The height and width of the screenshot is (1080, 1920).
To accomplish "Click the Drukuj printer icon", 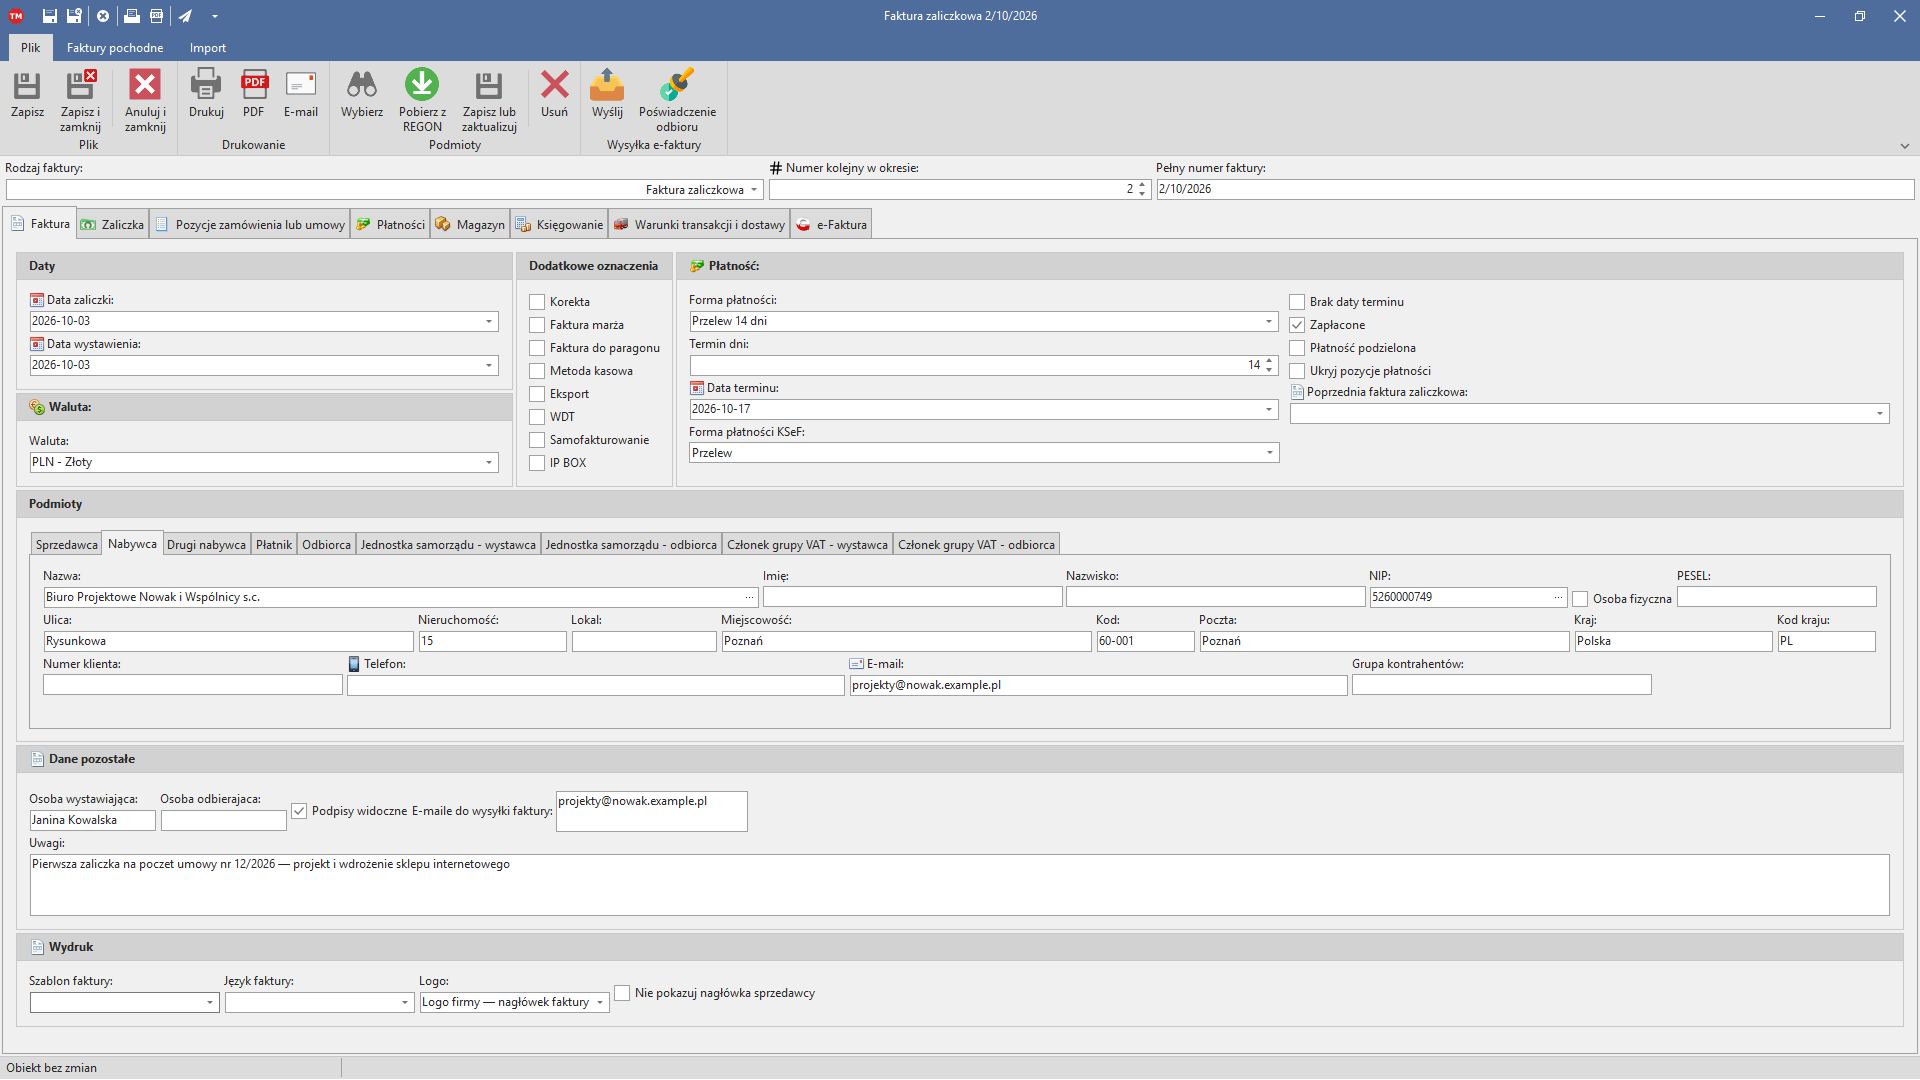I will tap(206, 86).
